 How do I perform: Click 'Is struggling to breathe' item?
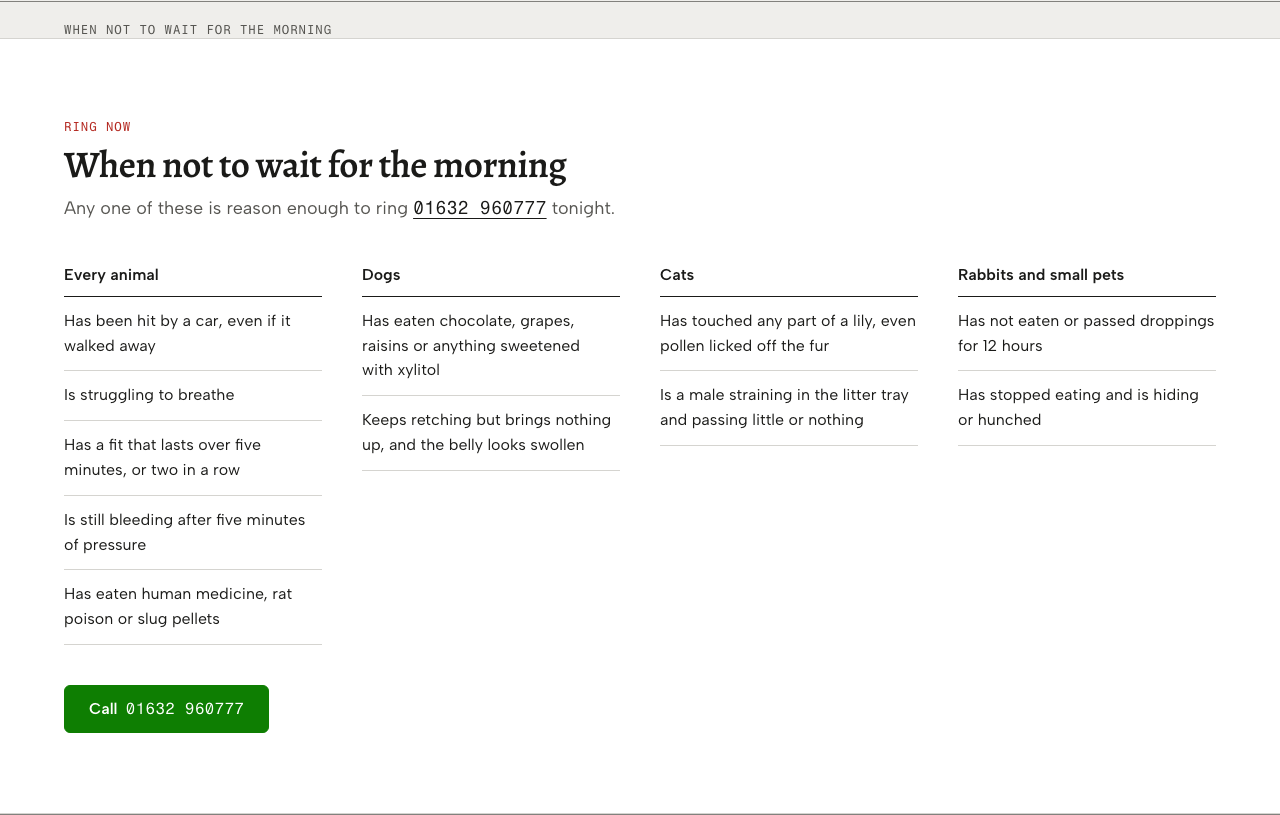pyautogui.click(x=193, y=396)
